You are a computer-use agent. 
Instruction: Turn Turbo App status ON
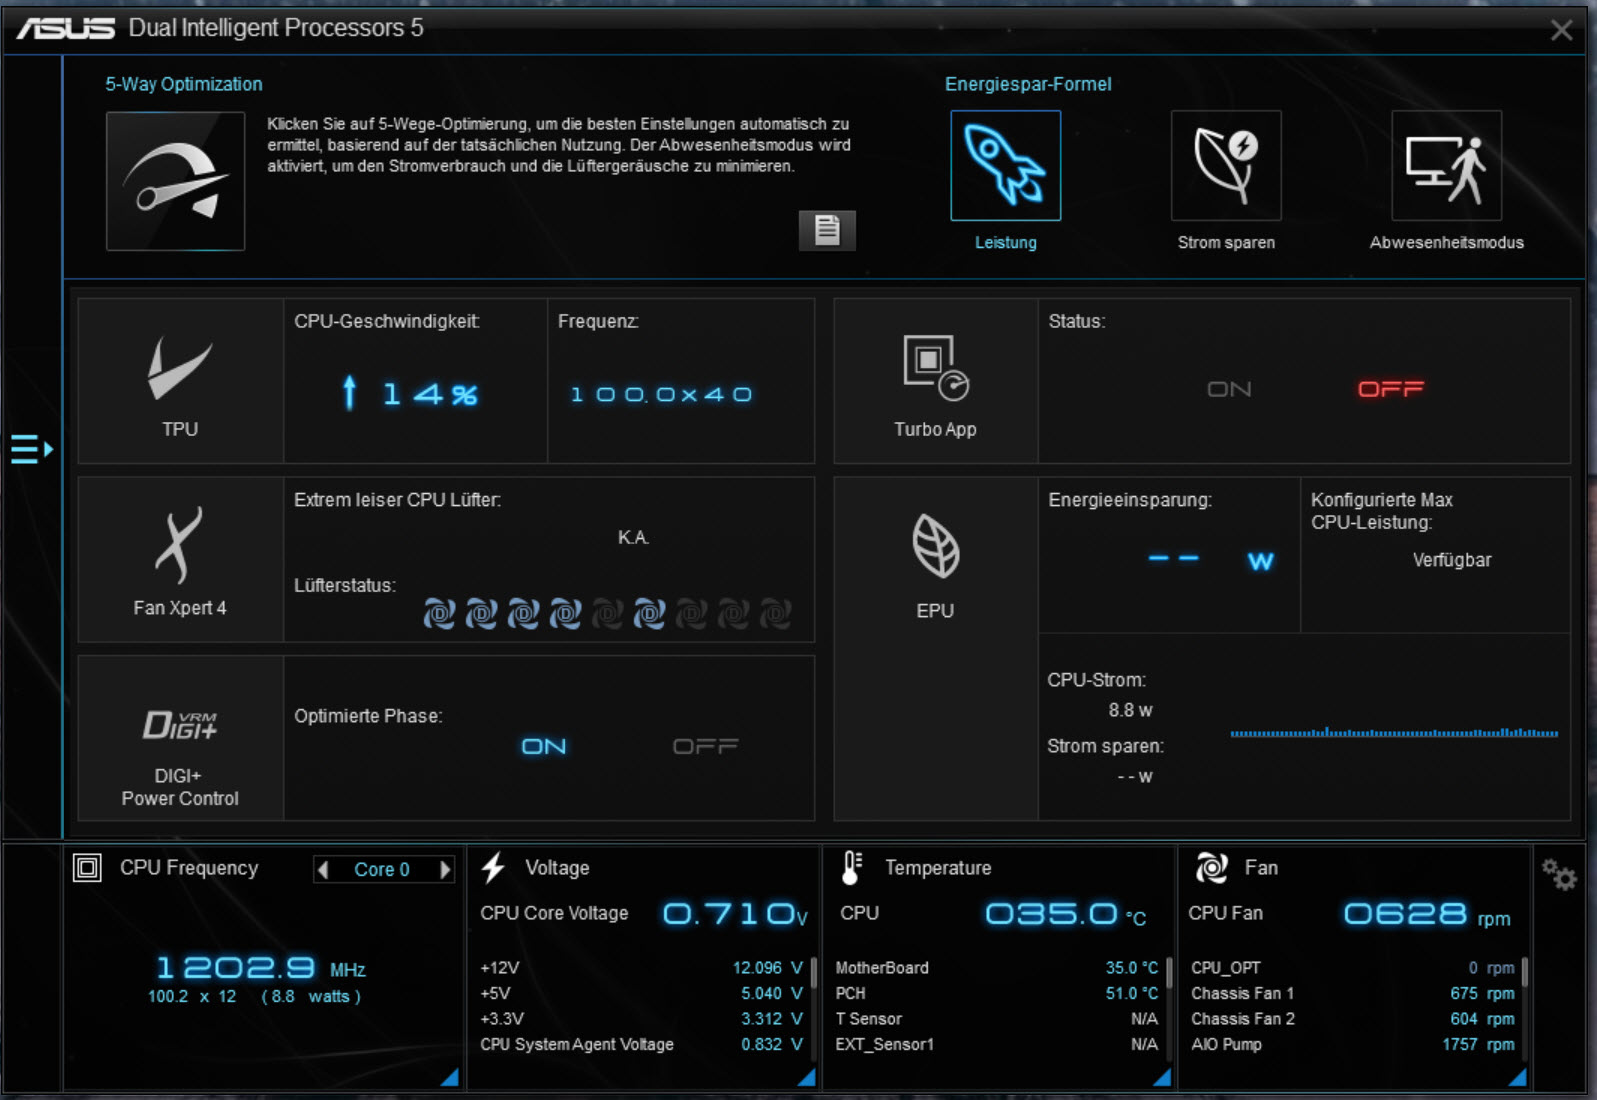coord(1229,389)
